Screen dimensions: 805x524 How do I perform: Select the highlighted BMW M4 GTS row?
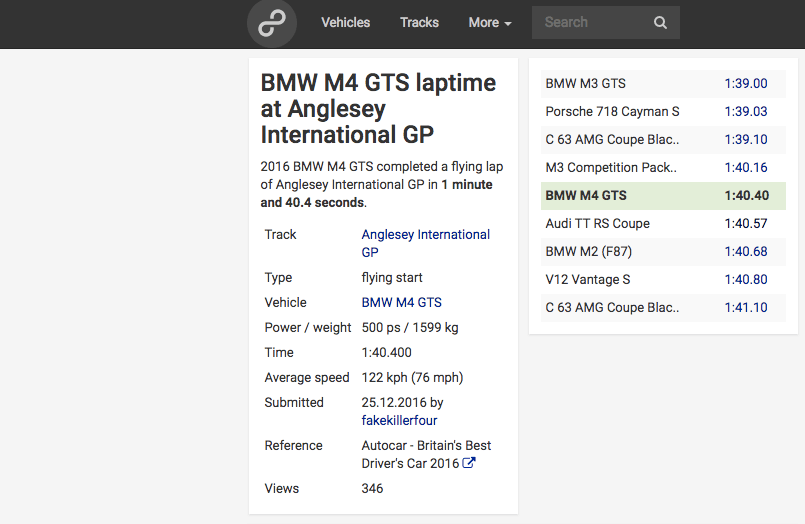pyautogui.click(x=663, y=196)
